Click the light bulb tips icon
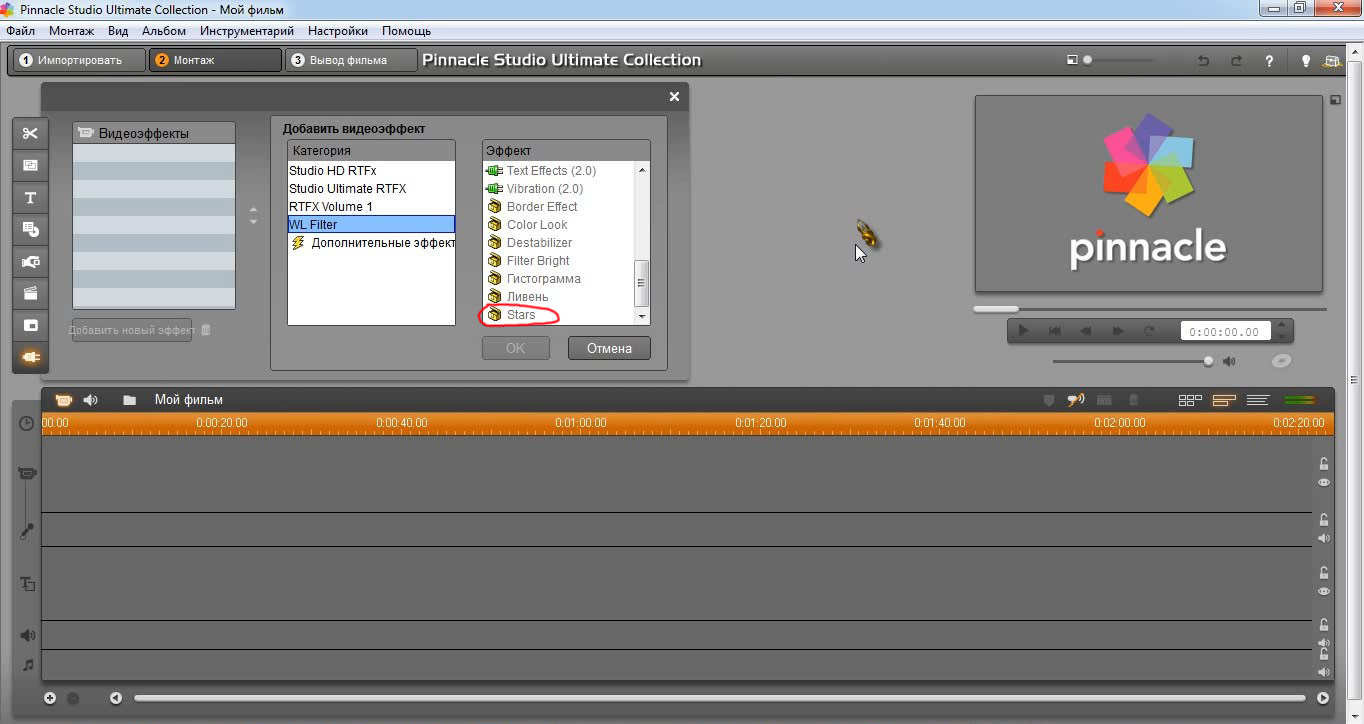The width and height of the screenshot is (1364, 724). point(1305,61)
